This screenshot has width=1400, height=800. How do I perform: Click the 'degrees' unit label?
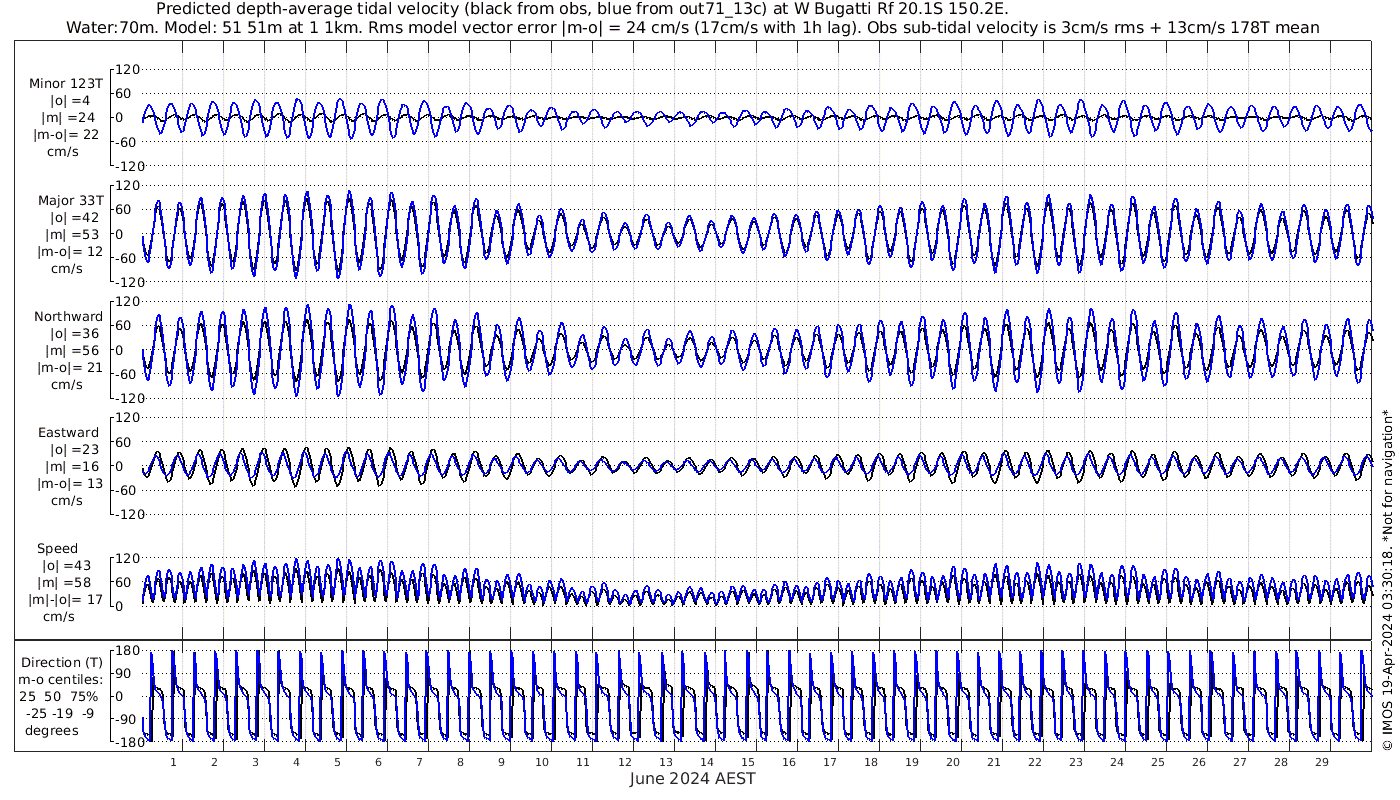(52, 730)
